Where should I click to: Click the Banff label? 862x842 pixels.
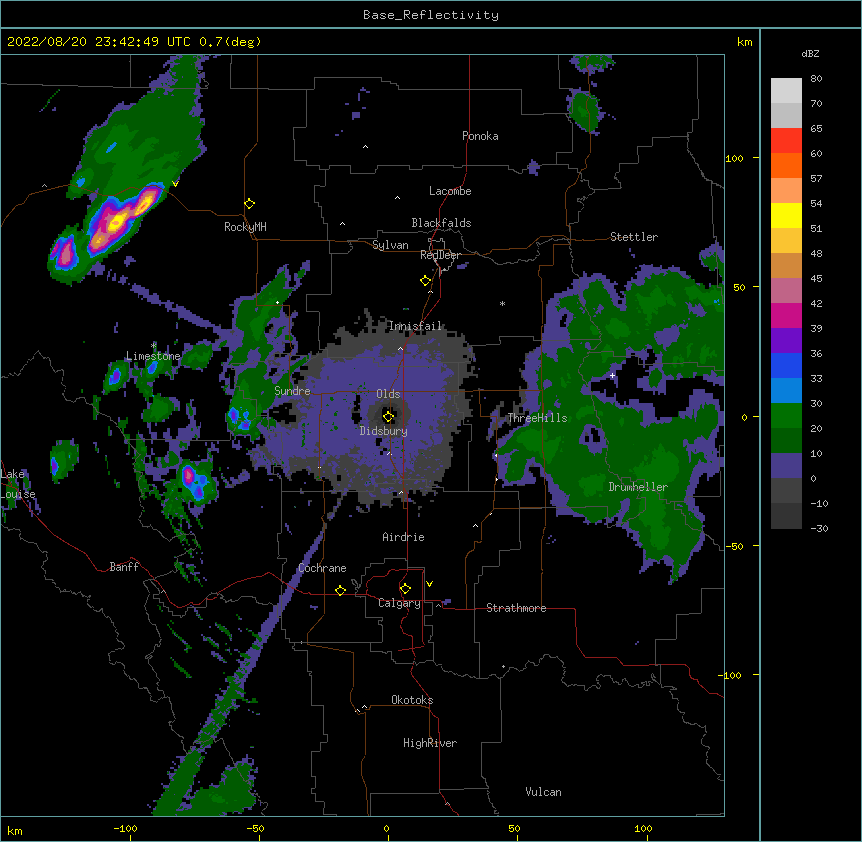coord(124,567)
